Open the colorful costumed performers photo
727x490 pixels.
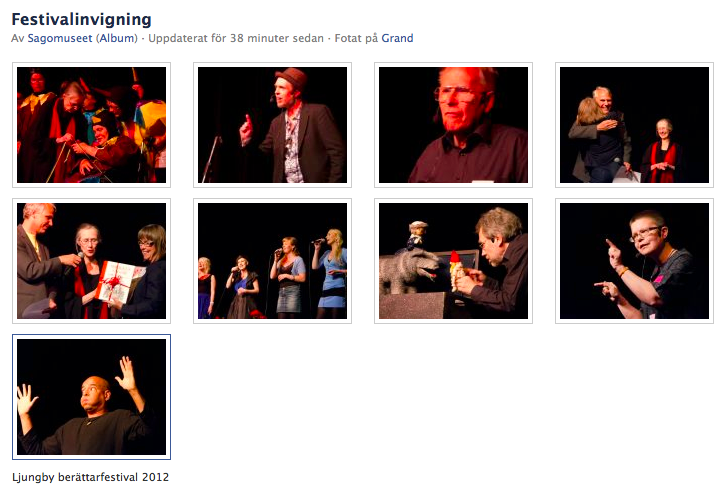pos(91,125)
